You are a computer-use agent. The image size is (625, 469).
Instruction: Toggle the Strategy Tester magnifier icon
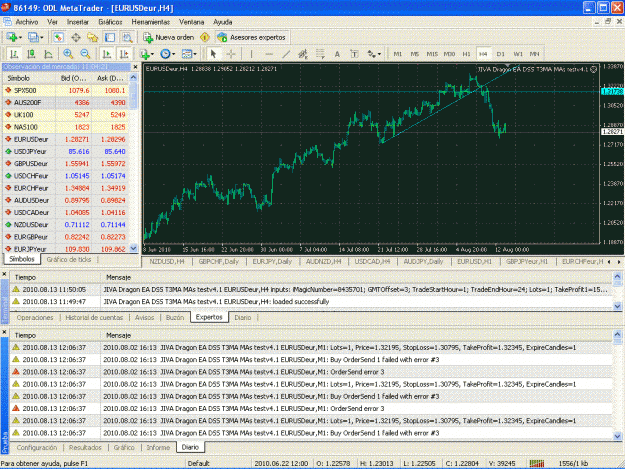tap(127, 37)
